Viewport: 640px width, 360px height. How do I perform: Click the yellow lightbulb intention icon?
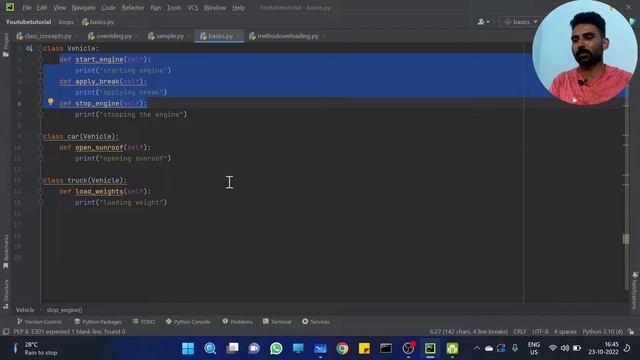click(51, 102)
